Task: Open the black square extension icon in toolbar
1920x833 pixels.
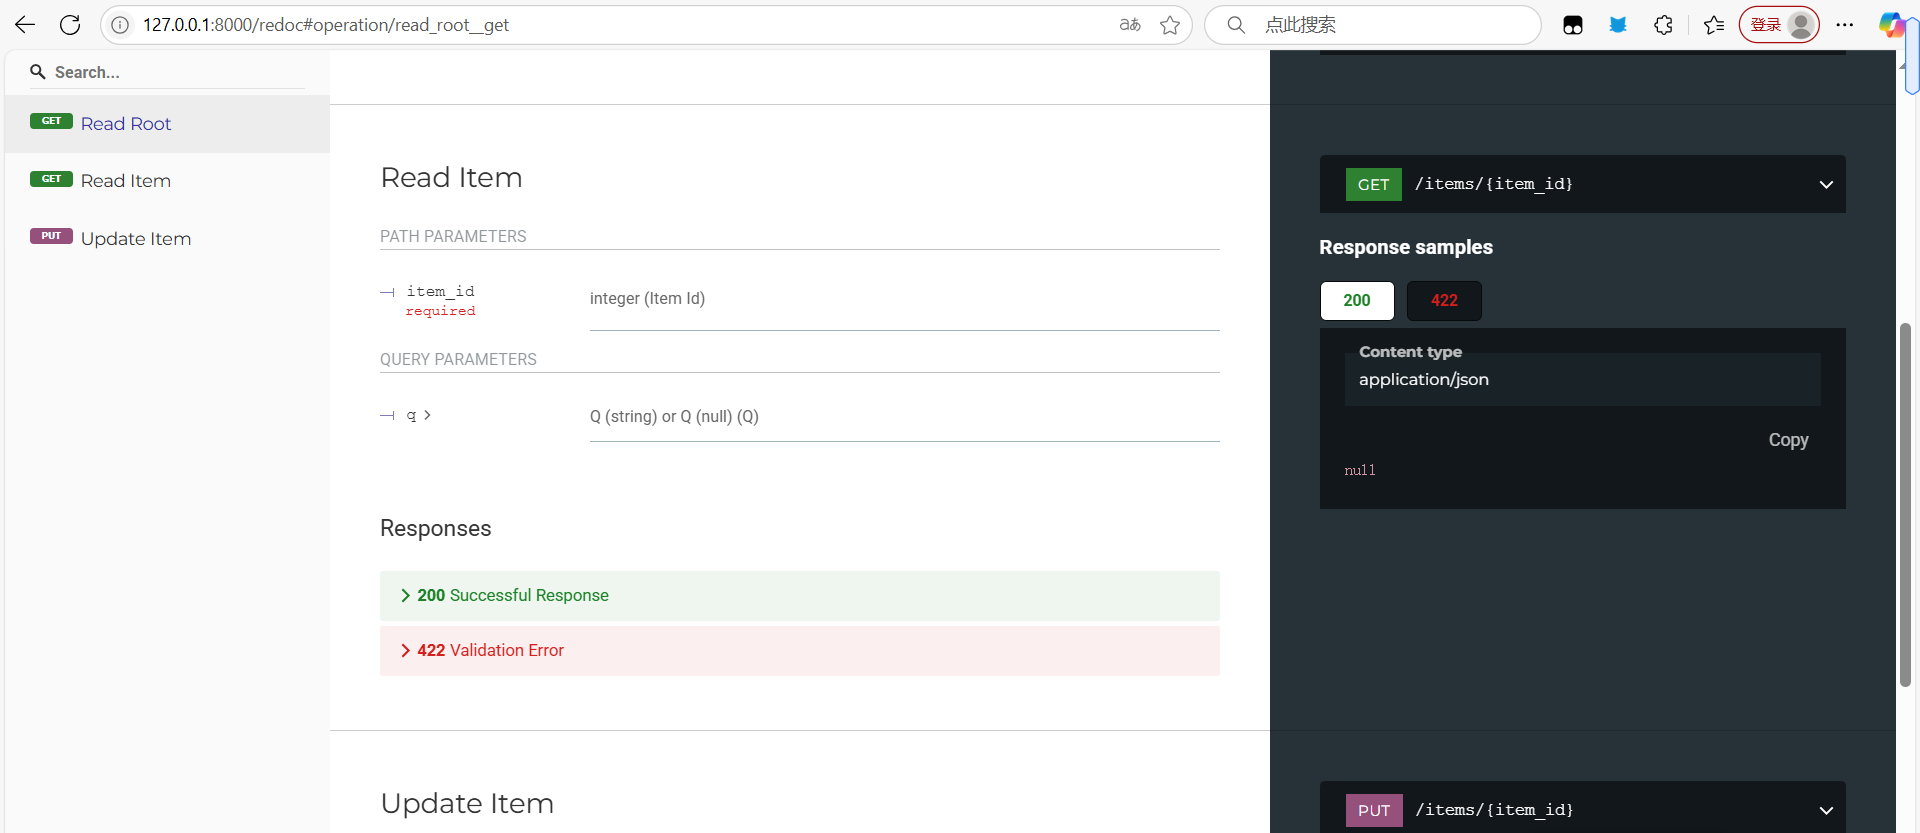Action: (1573, 25)
